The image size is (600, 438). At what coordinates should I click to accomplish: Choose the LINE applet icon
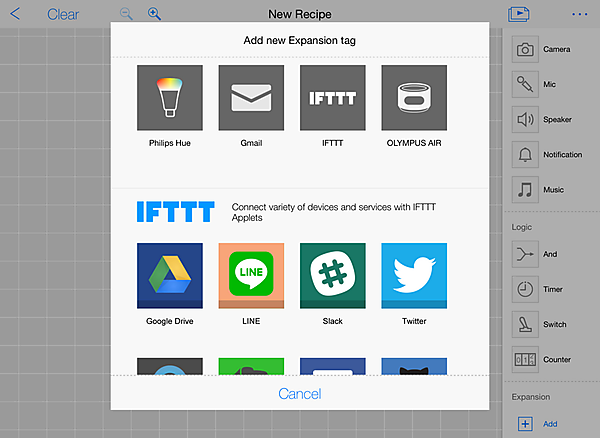click(251, 275)
